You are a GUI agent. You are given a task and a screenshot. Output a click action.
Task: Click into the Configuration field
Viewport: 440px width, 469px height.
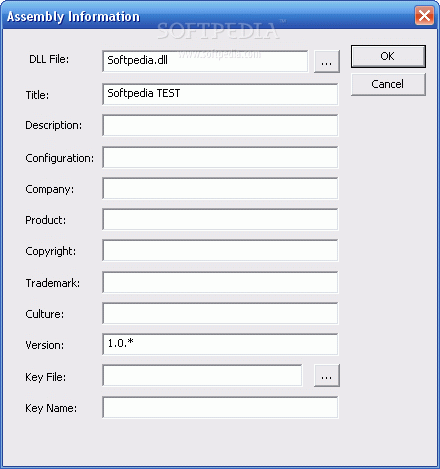click(x=220, y=157)
